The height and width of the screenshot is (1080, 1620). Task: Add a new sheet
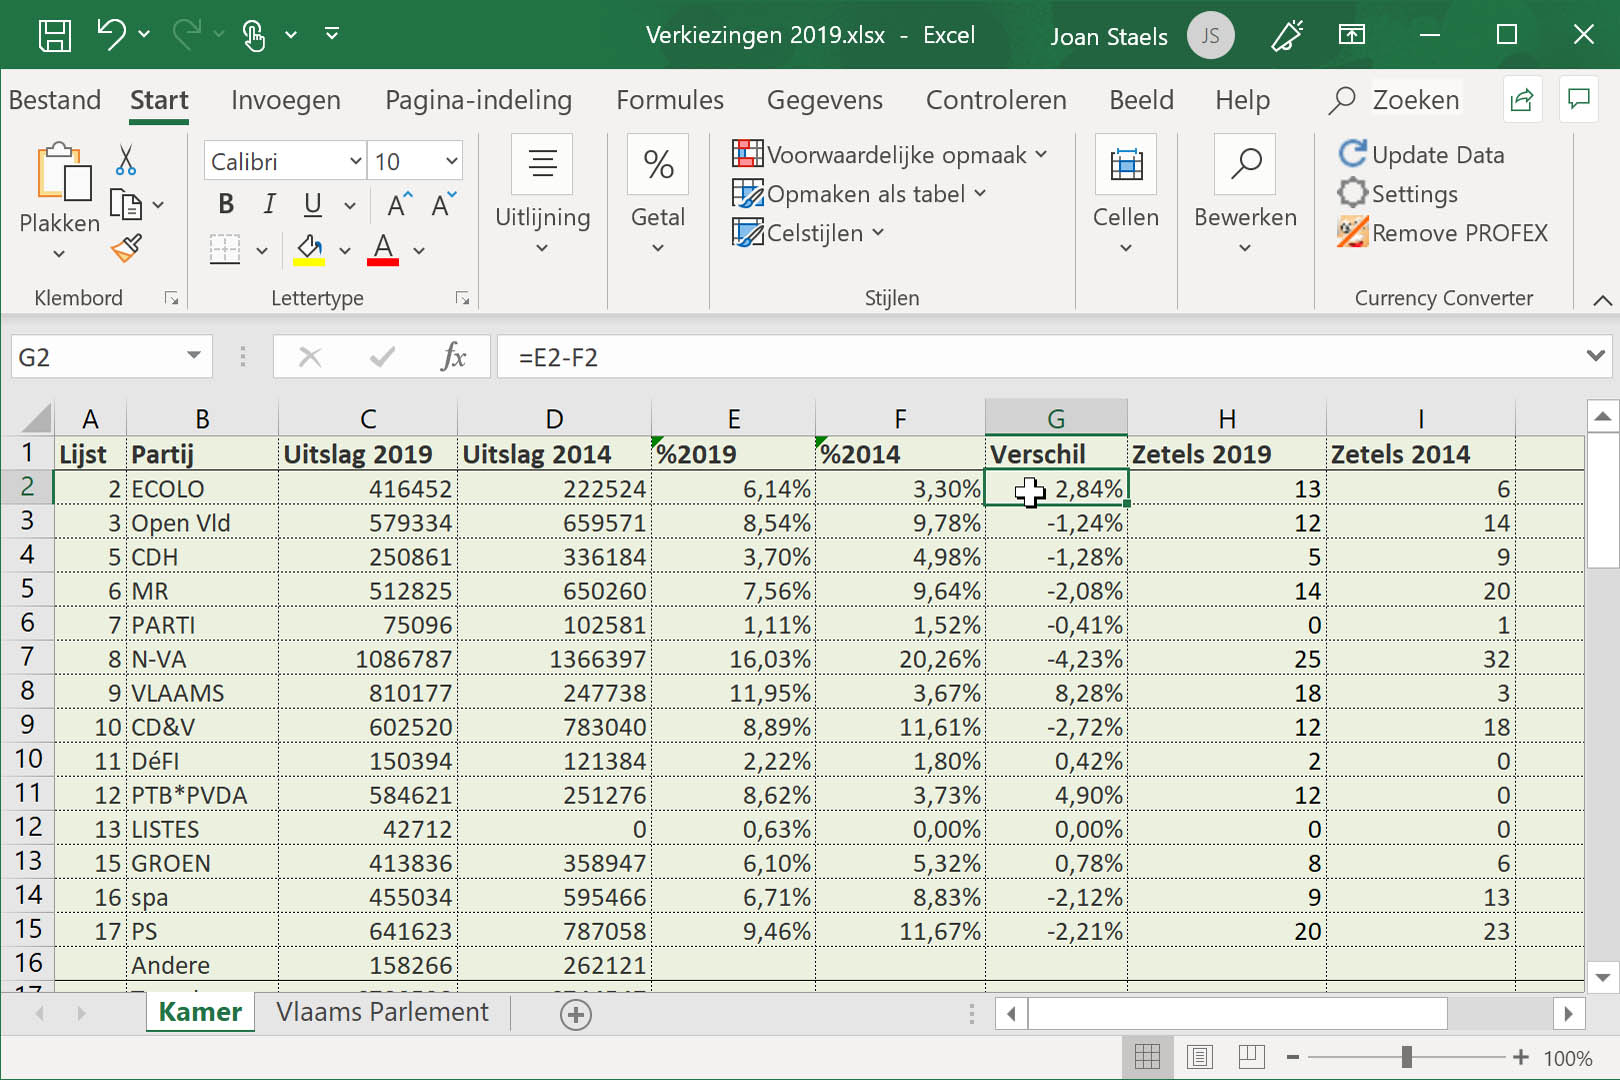click(576, 1014)
